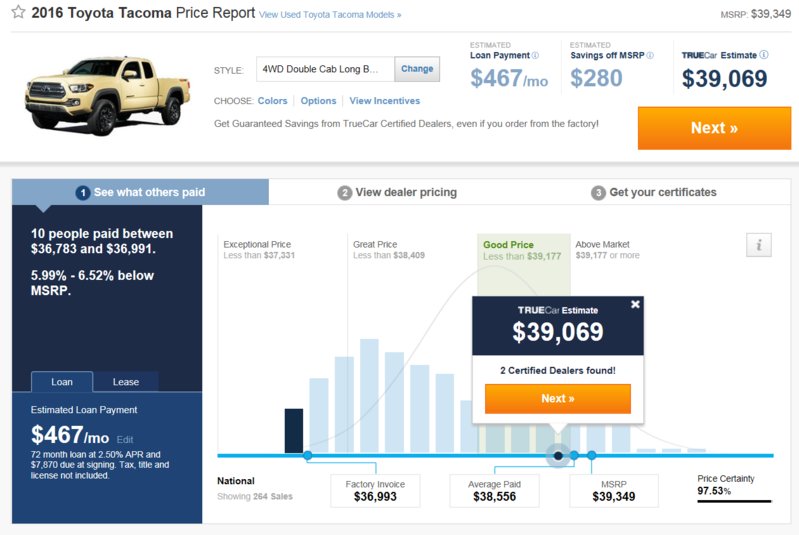Click info icon next to Savings off MSRP
The width and height of the screenshot is (799, 535).
click(650, 56)
